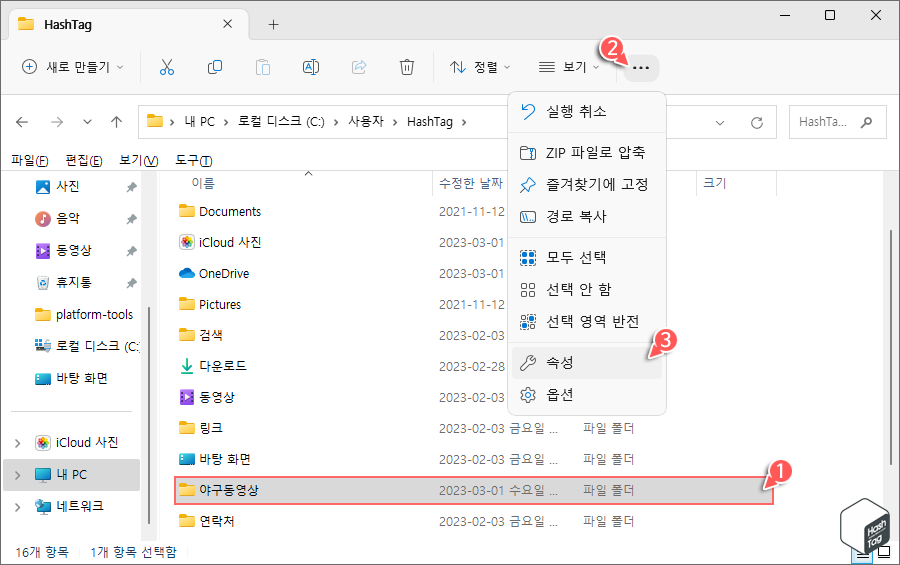Open recent locations chevron dropdown

(x=87, y=122)
